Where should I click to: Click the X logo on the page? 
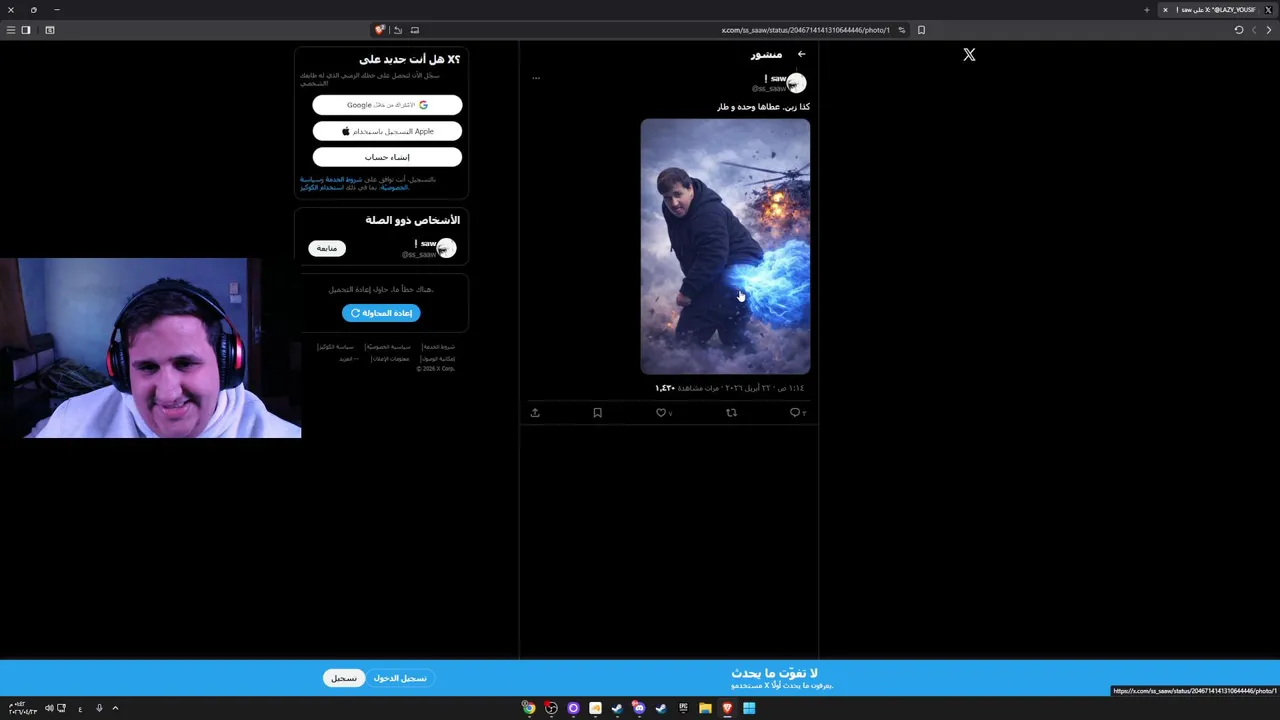point(969,55)
